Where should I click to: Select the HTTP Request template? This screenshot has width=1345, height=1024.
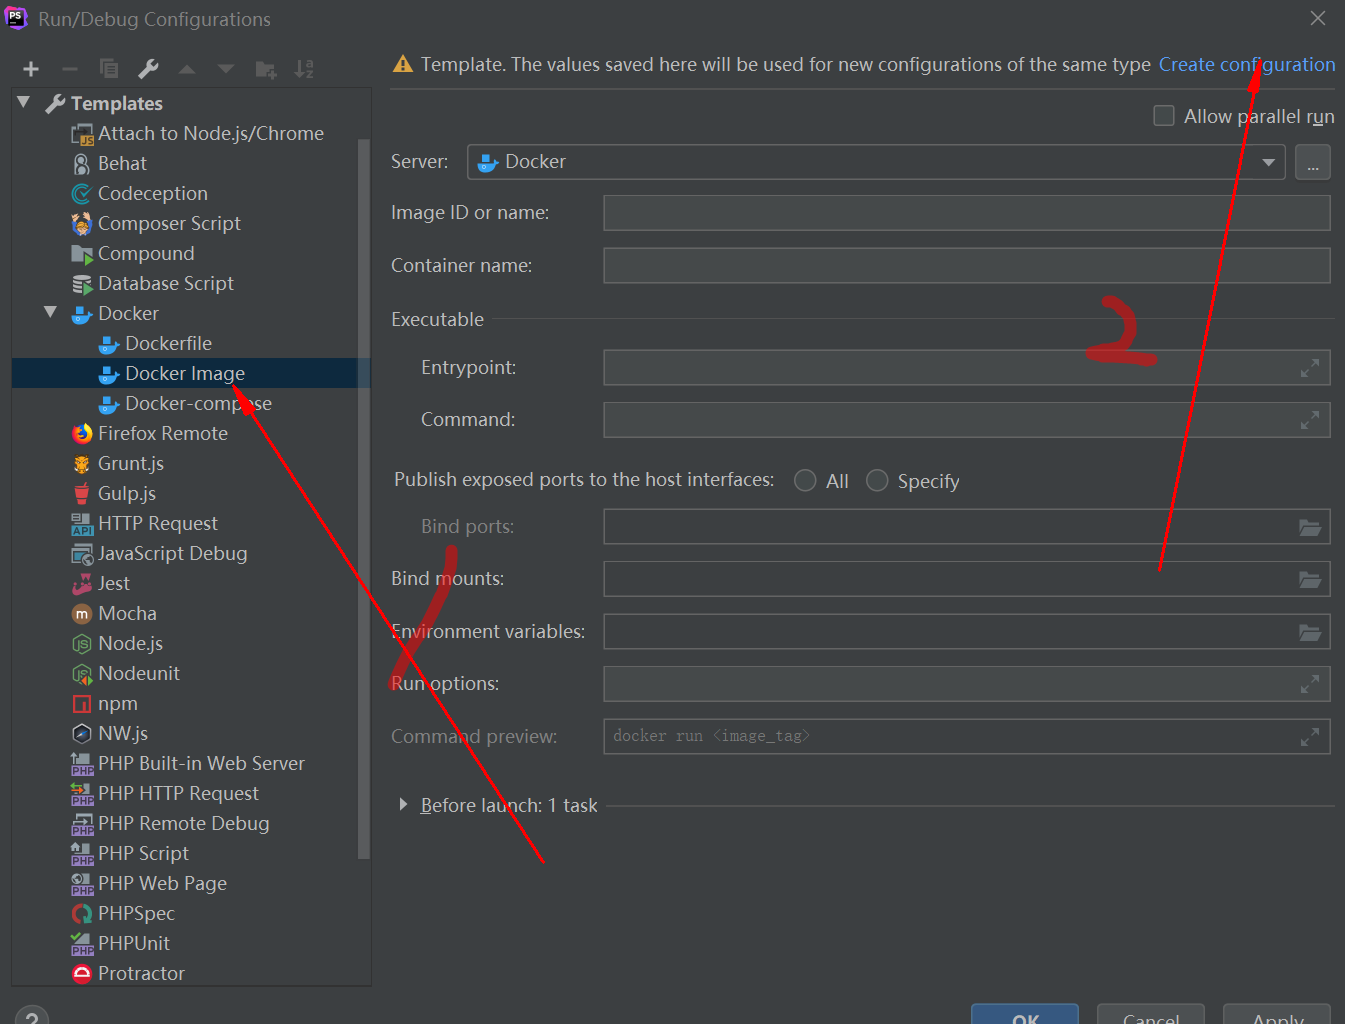click(x=190, y=524)
